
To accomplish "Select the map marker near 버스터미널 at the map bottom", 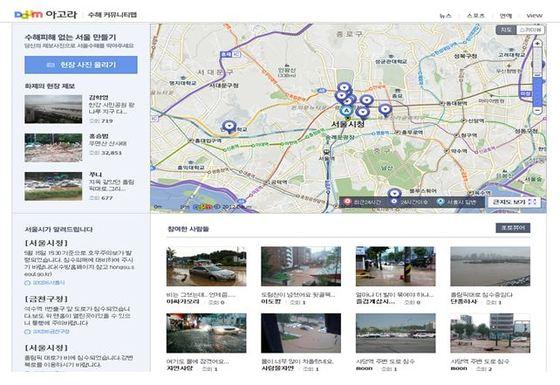I will 394,194.
